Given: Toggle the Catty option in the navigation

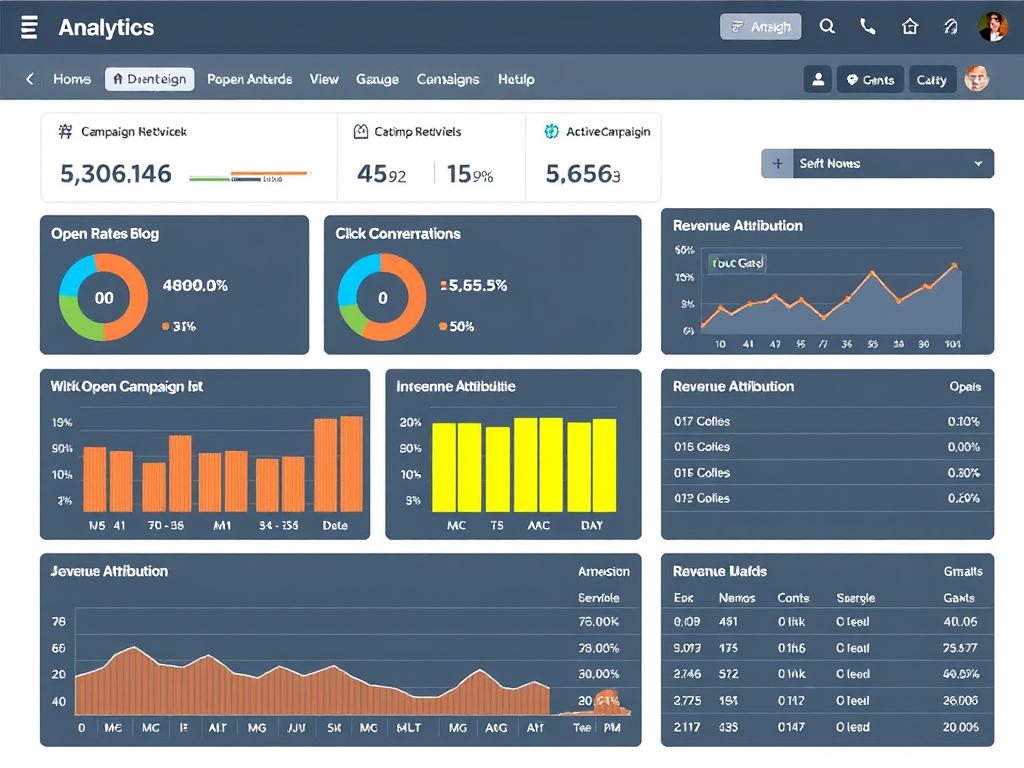Looking at the screenshot, I should (x=932, y=79).
